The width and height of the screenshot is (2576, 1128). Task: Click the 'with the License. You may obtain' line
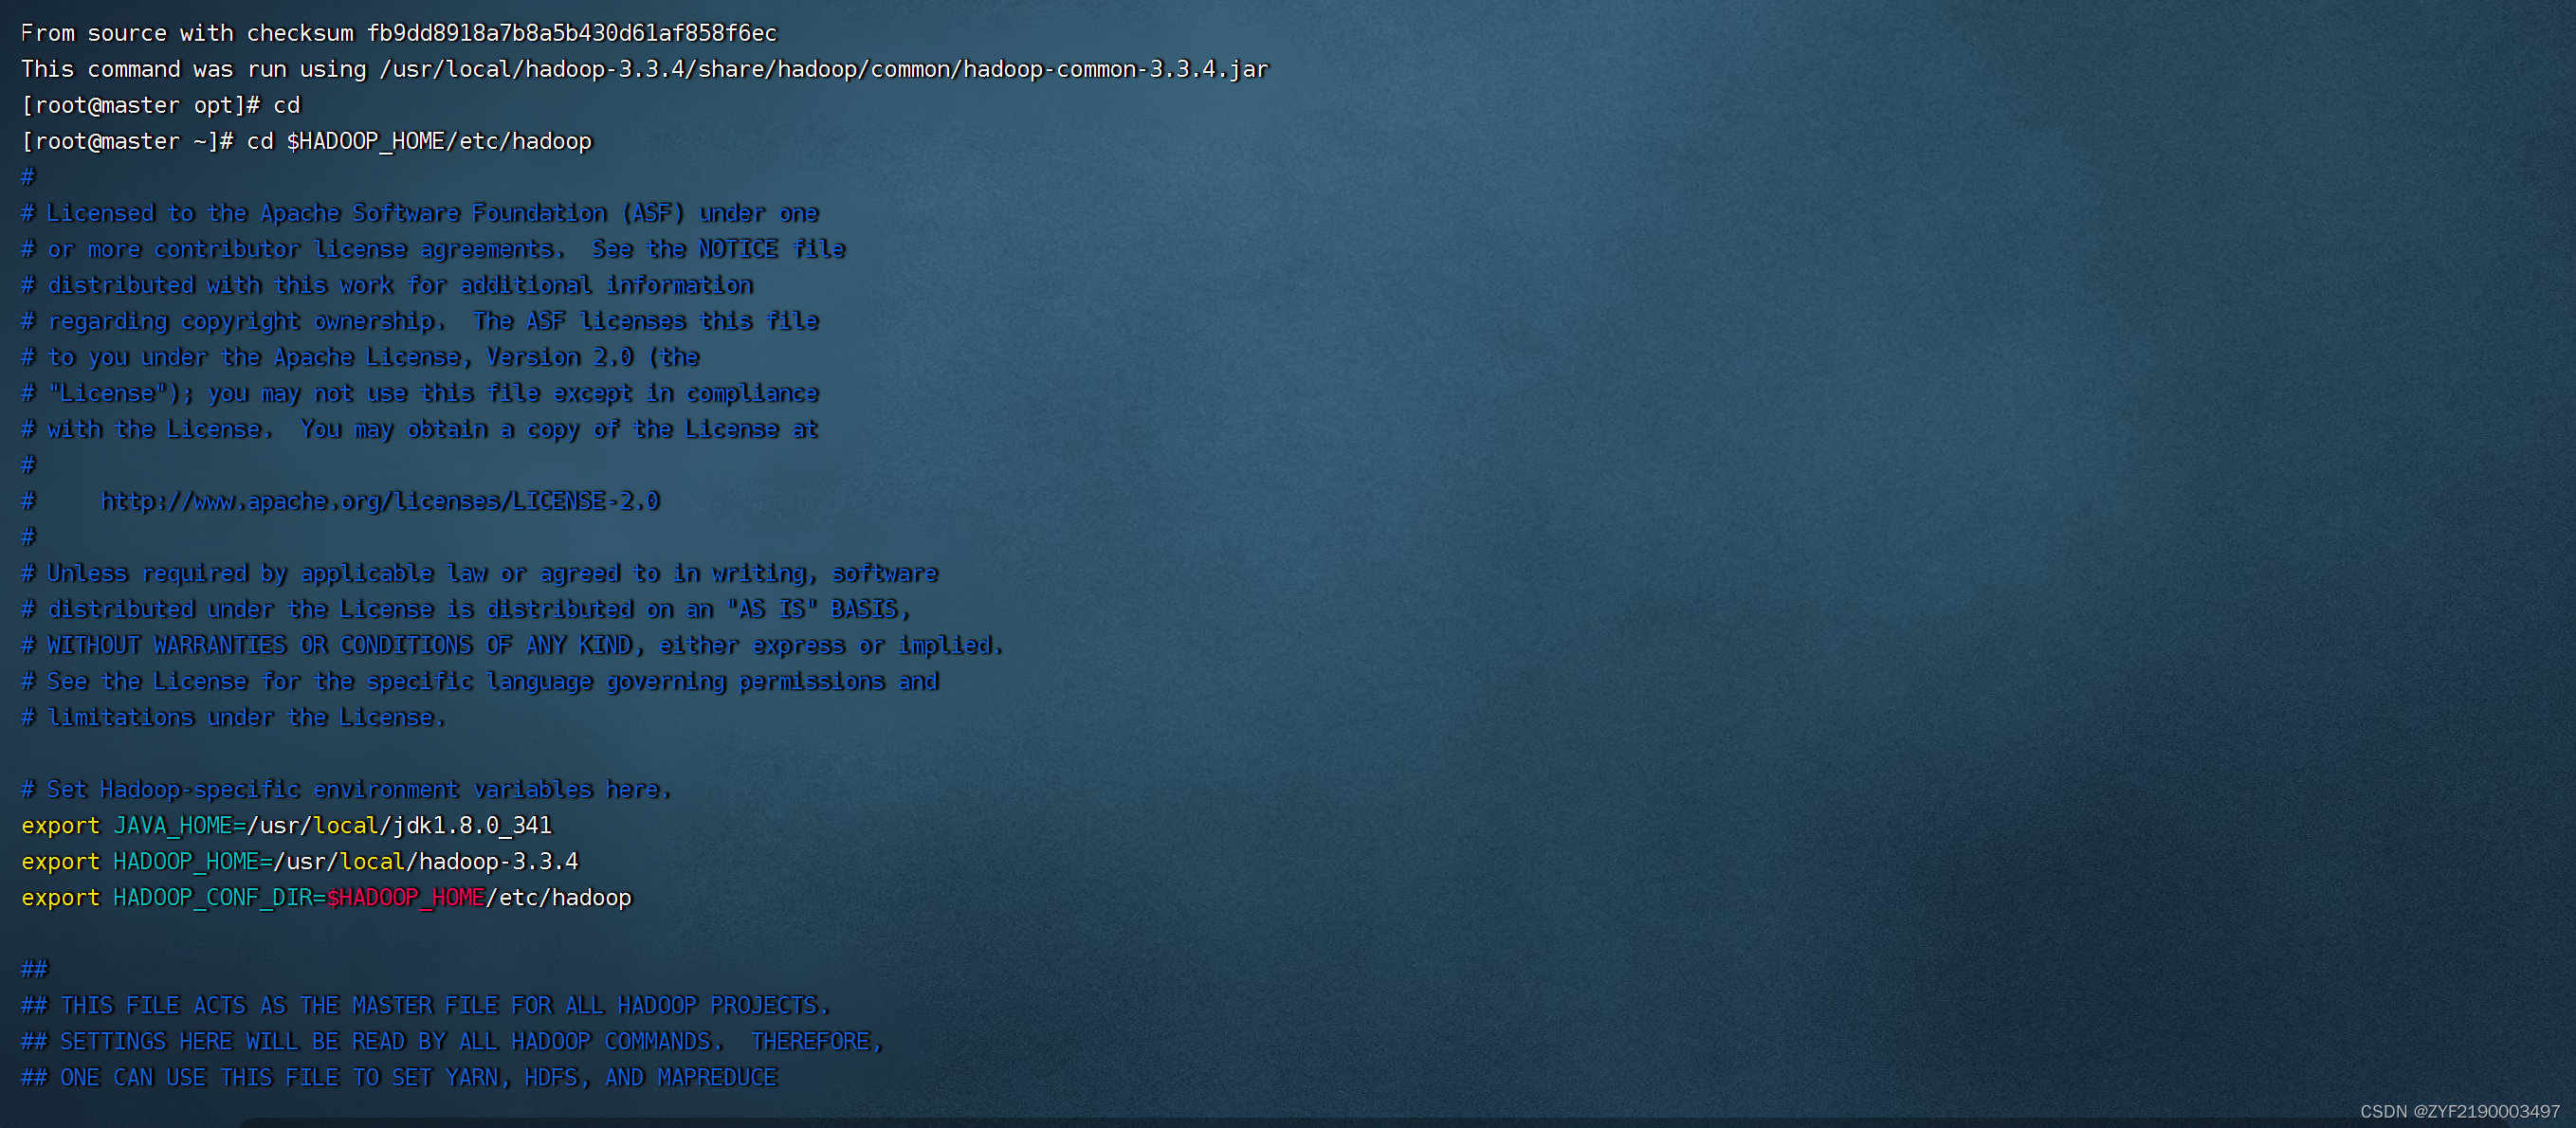[x=420, y=429]
